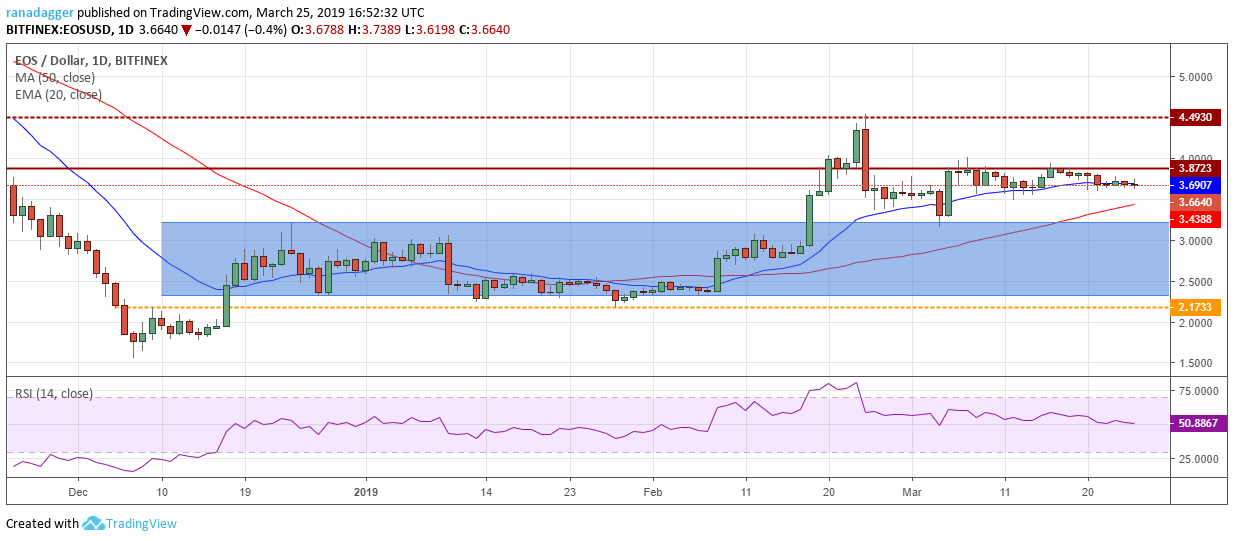Click the 3.4388 MA value label
The height and width of the screenshot is (541, 1234).
[x=1195, y=218]
